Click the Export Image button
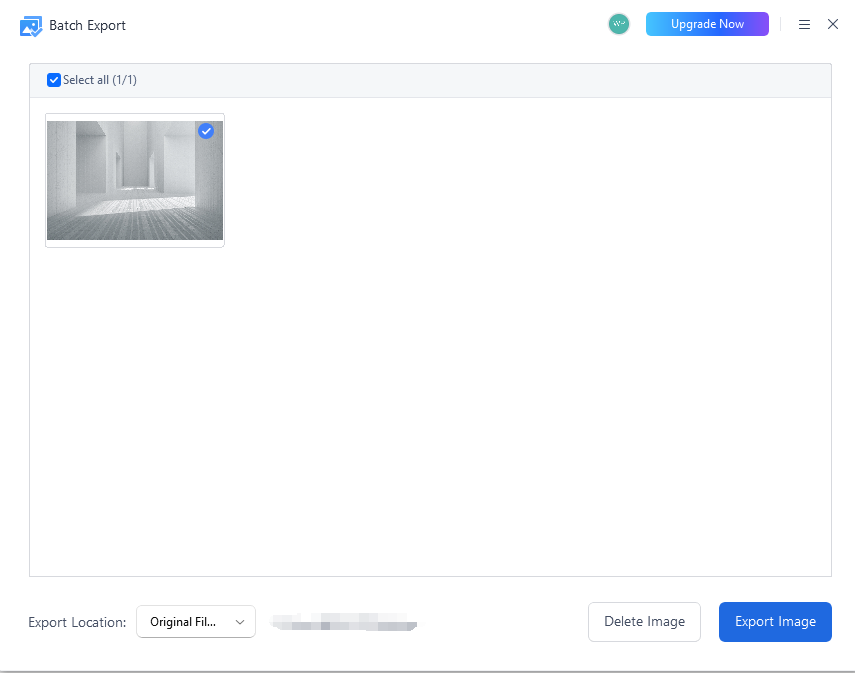 [x=775, y=622]
